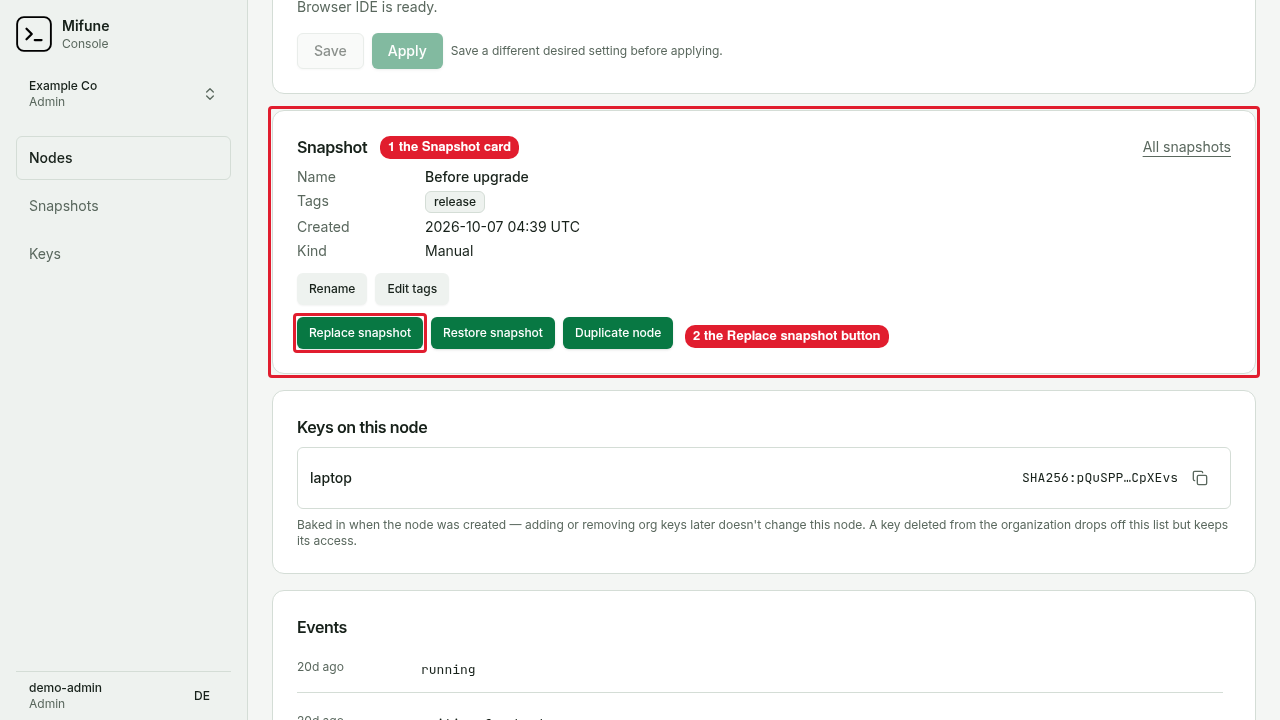Click the Restore snapshot button
This screenshot has height=720, width=1280.
point(493,333)
